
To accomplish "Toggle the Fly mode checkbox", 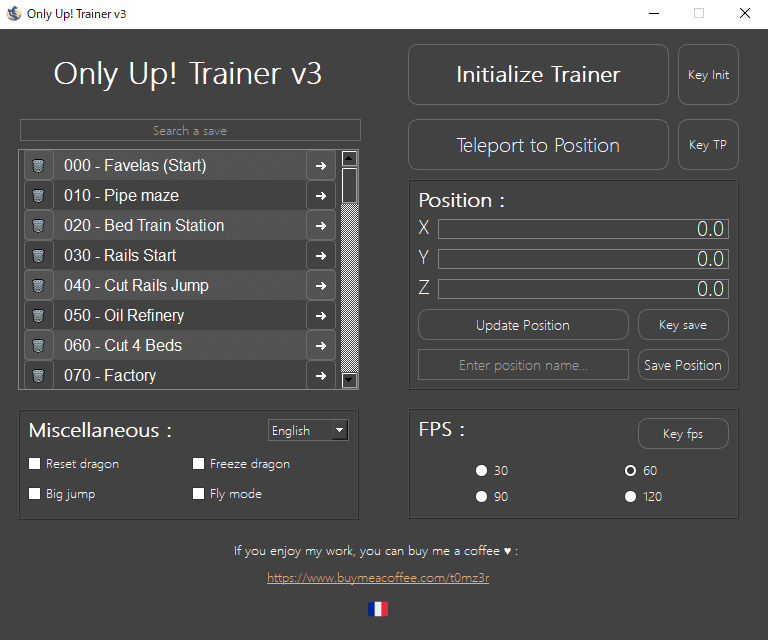I will [198, 493].
